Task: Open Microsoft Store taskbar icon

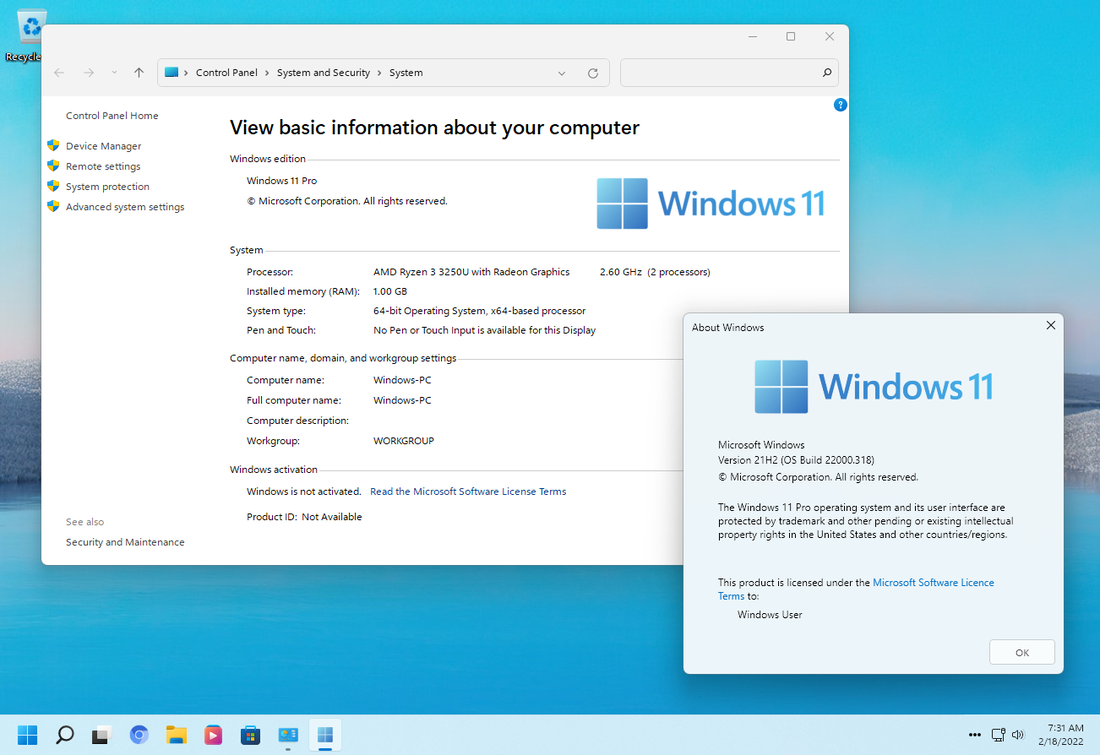Action: click(x=250, y=735)
